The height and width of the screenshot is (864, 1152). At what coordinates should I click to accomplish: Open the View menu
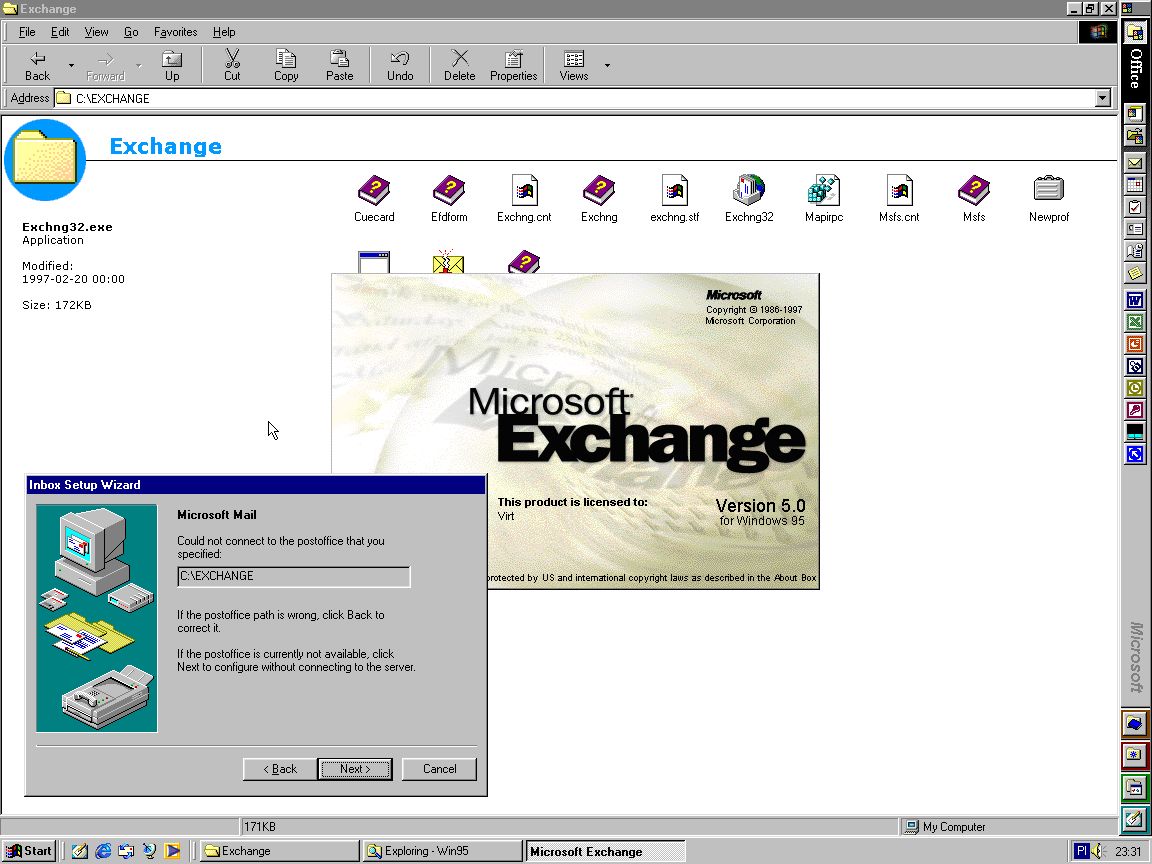tap(96, 32)
